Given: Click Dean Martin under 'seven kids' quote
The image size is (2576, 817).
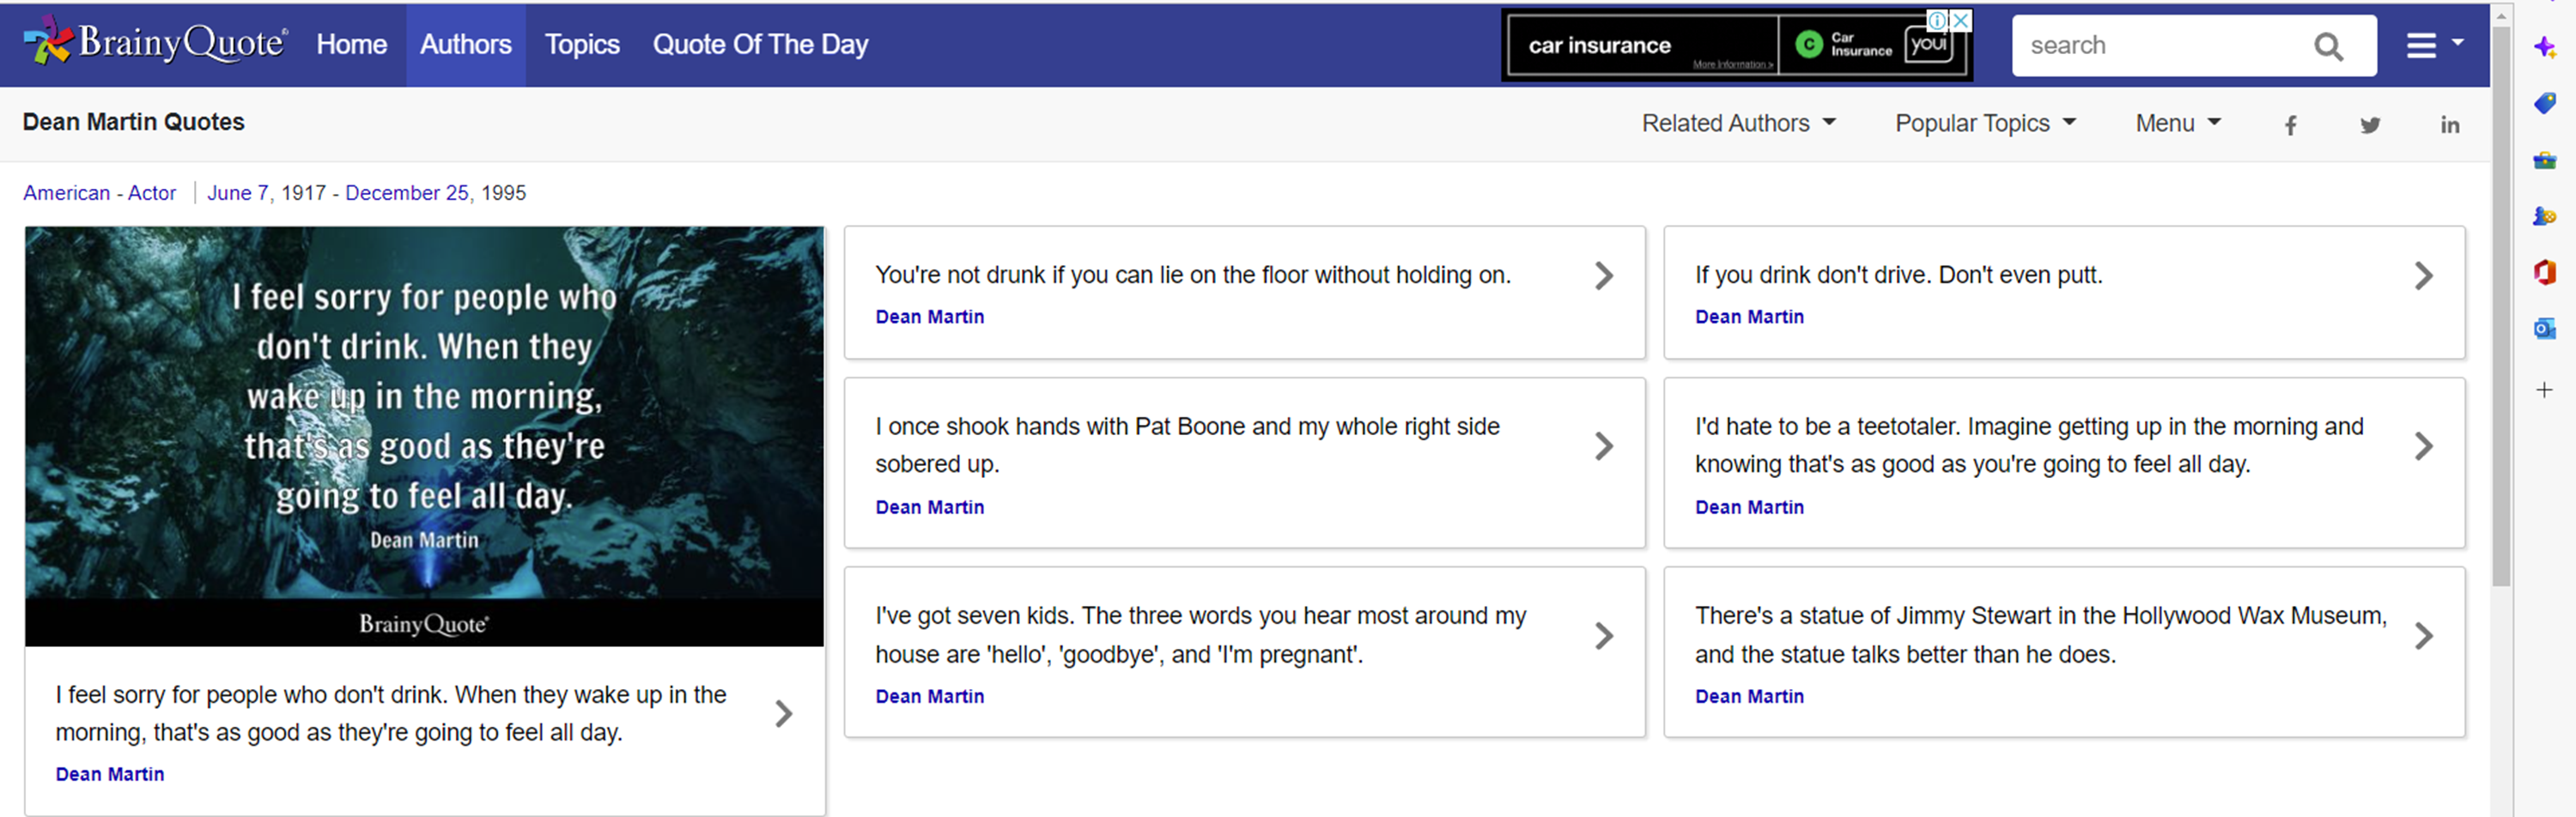Looking at the screenshot, I should (x=930, y=696).
